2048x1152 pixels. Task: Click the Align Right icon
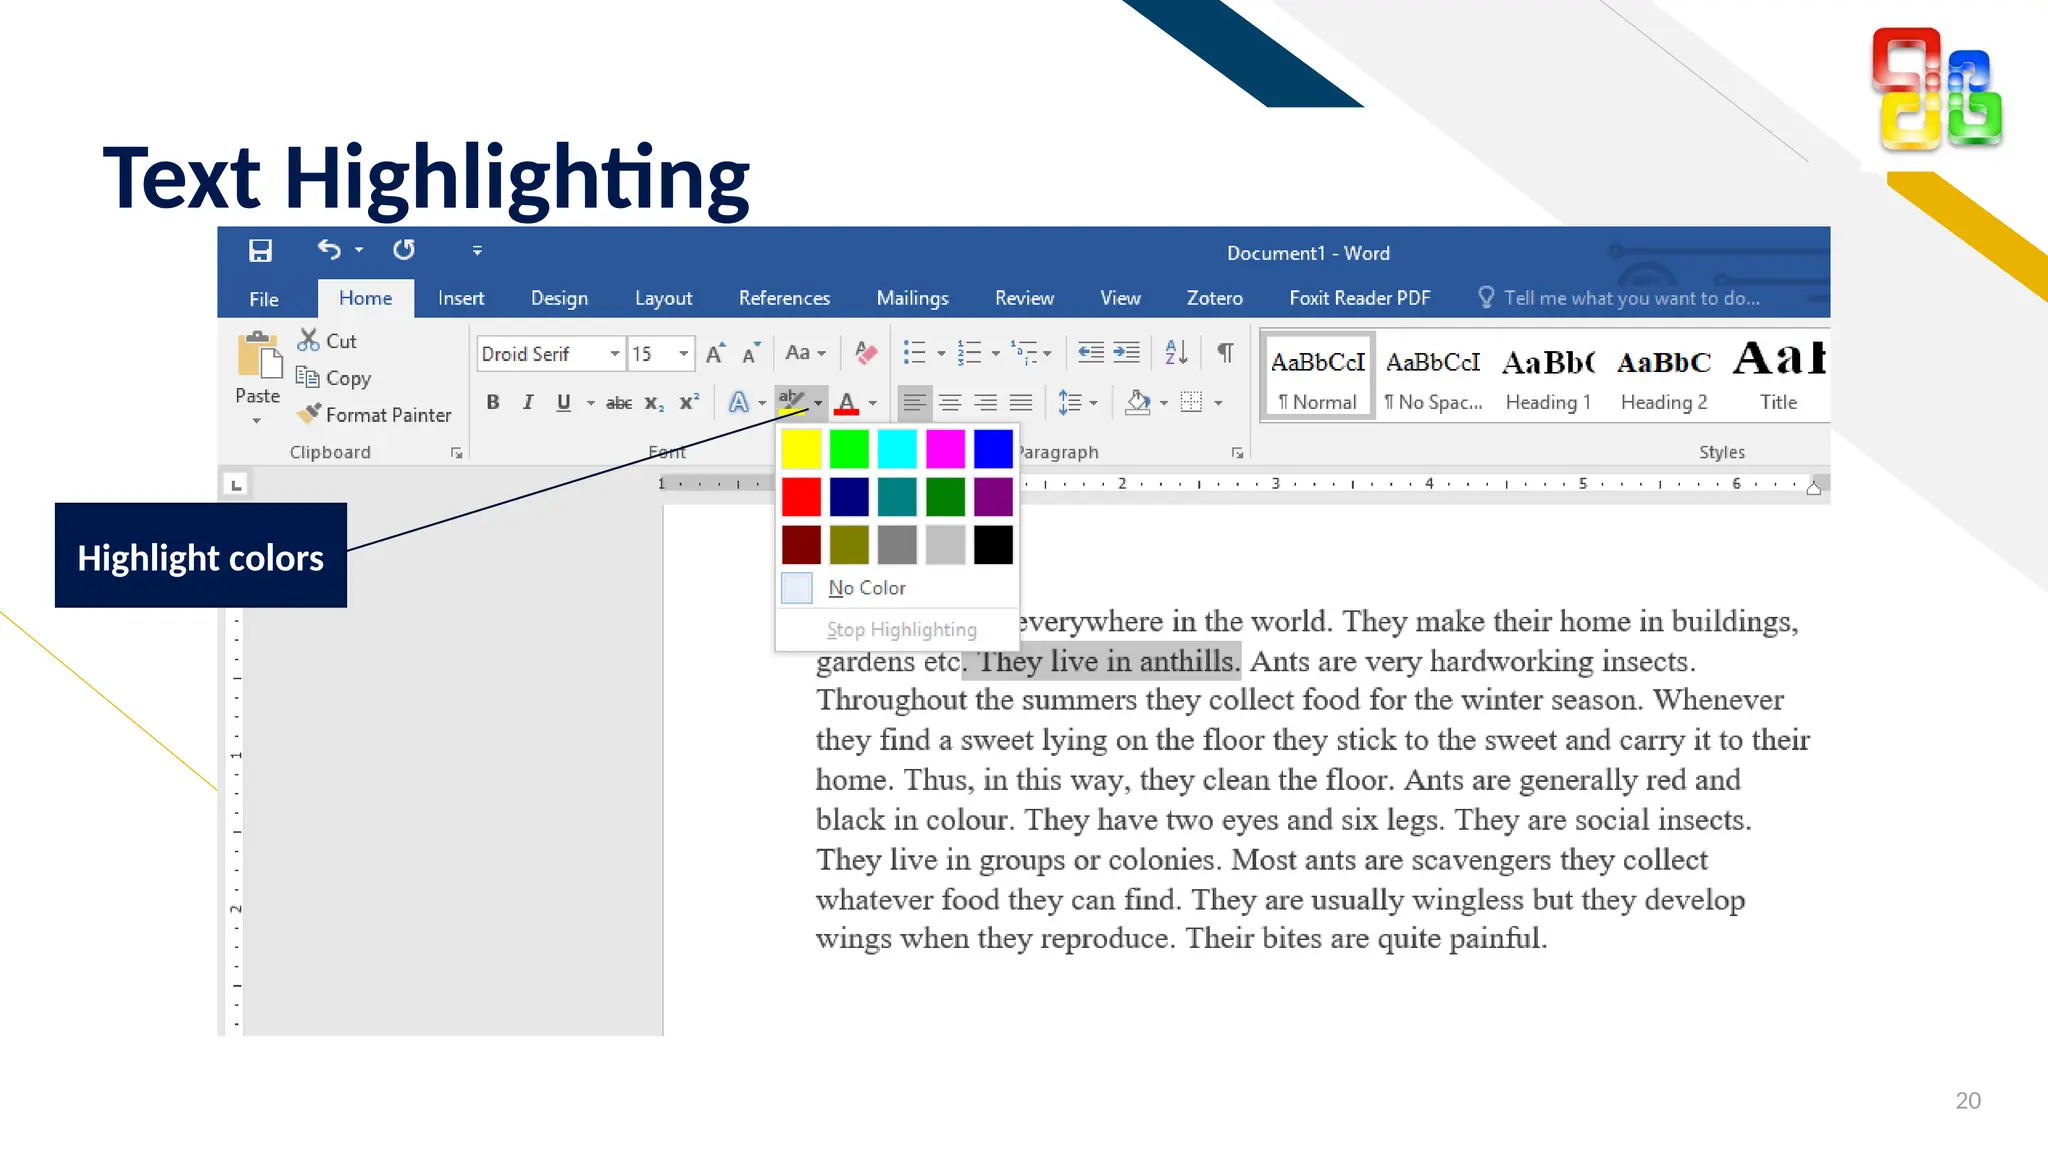(985, 402)
